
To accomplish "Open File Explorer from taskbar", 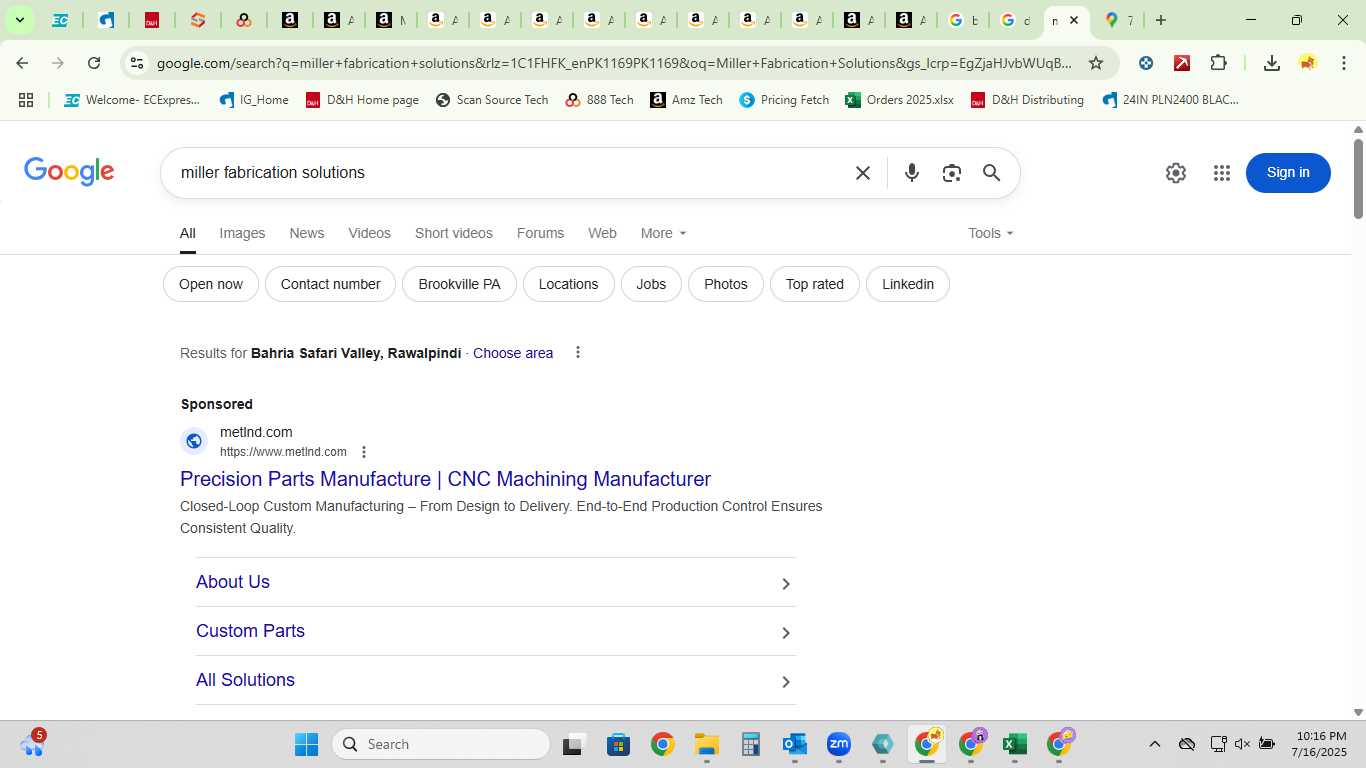I will [707, 744].
